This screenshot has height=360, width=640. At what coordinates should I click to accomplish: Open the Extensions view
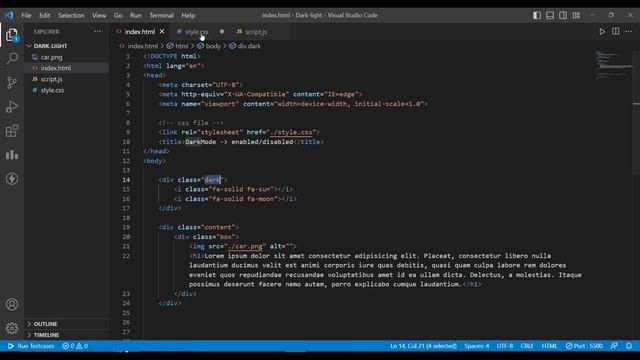(x=12, y=131)
